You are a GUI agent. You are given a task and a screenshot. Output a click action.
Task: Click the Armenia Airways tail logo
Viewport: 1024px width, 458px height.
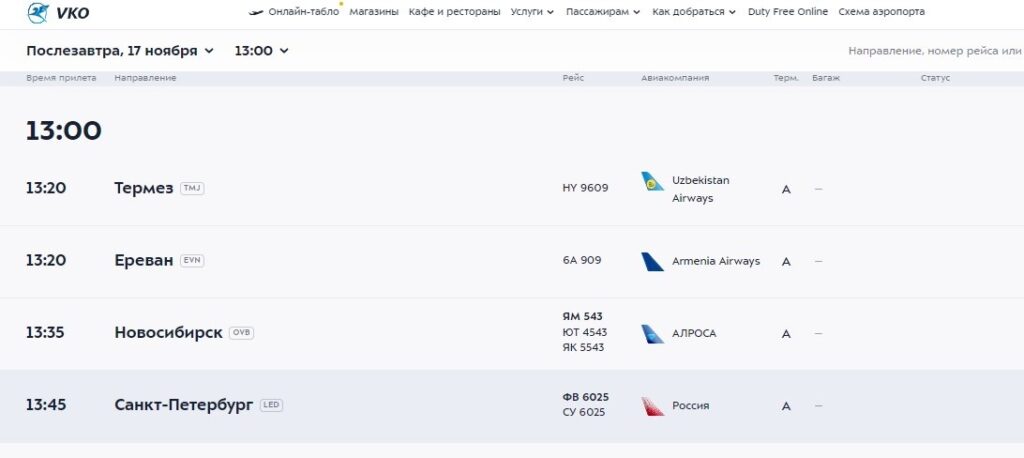tap(652, 261)
